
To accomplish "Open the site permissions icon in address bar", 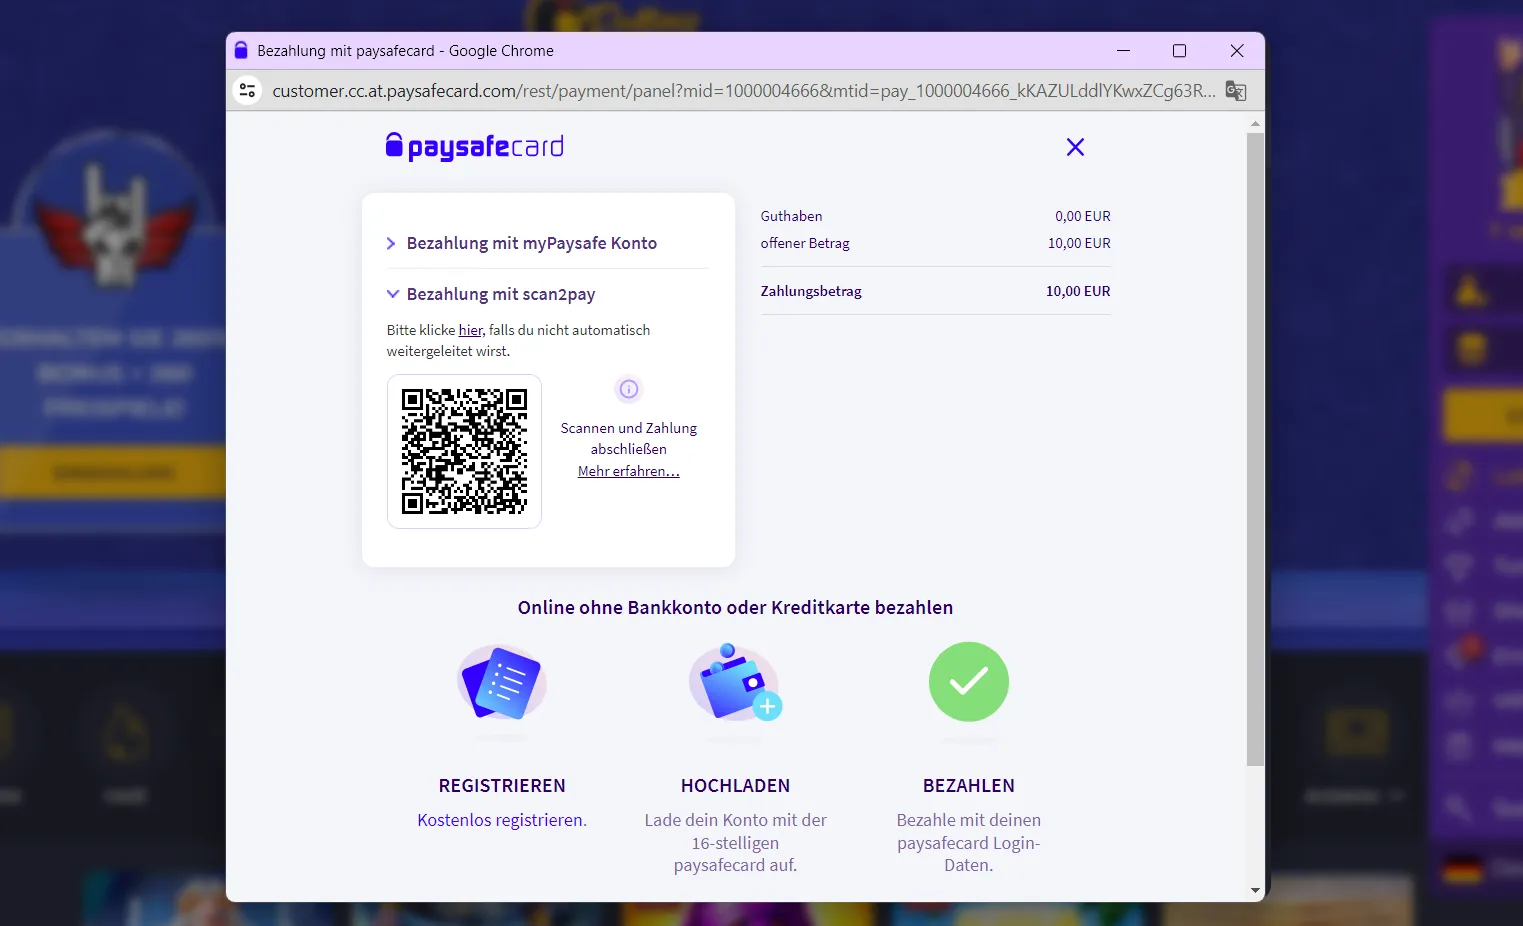I will coord(247,90).
